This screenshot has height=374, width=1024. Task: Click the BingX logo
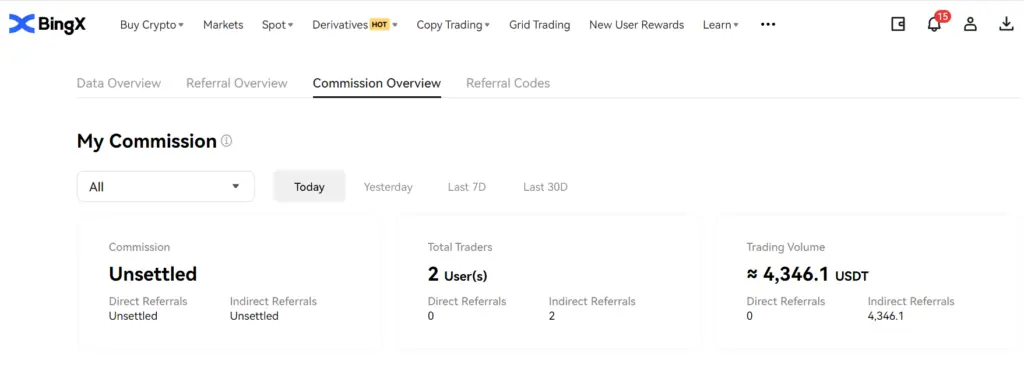(x=47, y=25)
